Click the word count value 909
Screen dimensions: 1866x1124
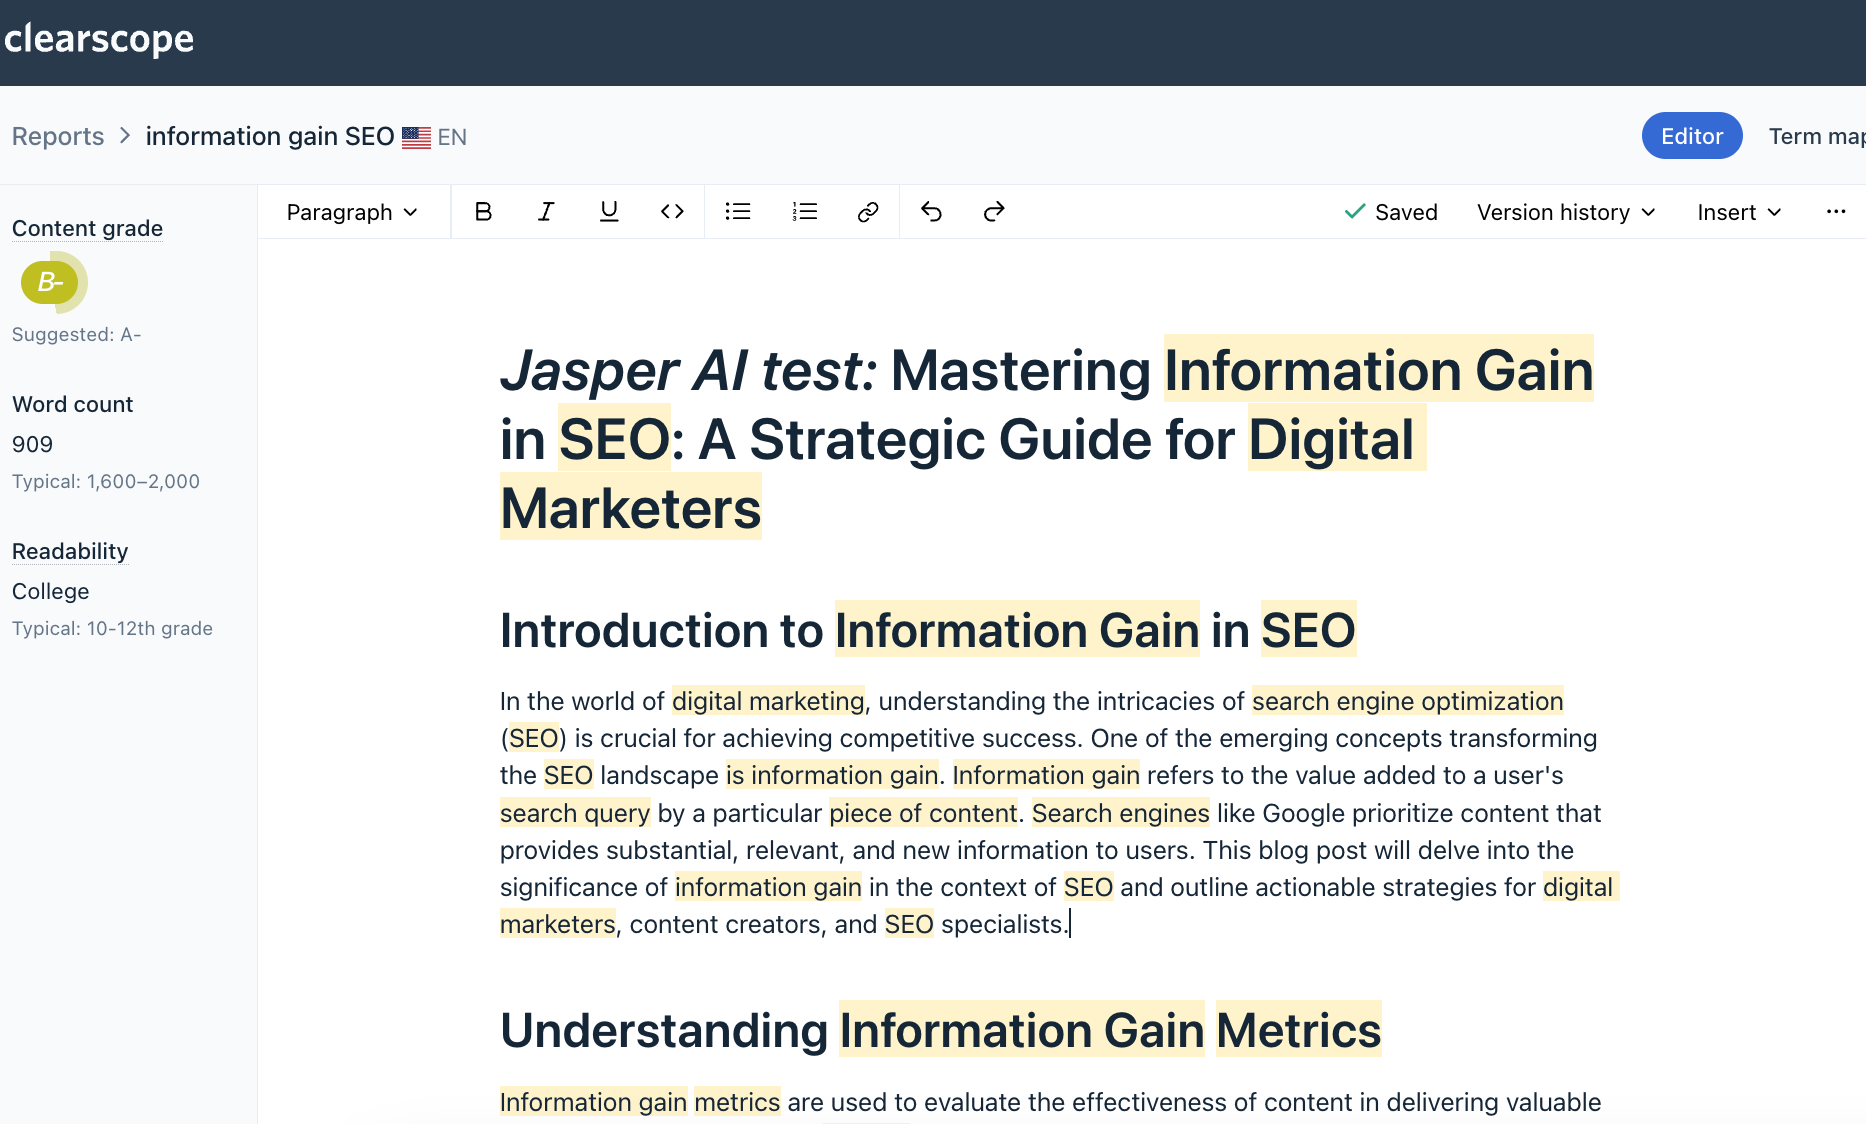click(x=32, y=444)
